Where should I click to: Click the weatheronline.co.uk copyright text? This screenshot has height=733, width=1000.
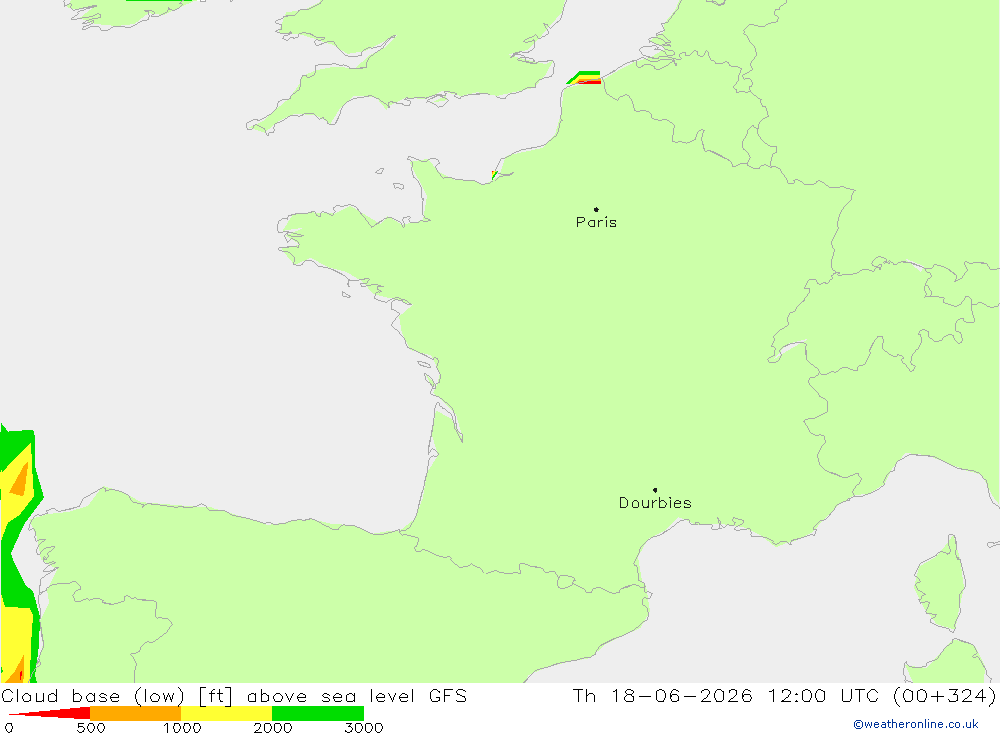(916, 724)
